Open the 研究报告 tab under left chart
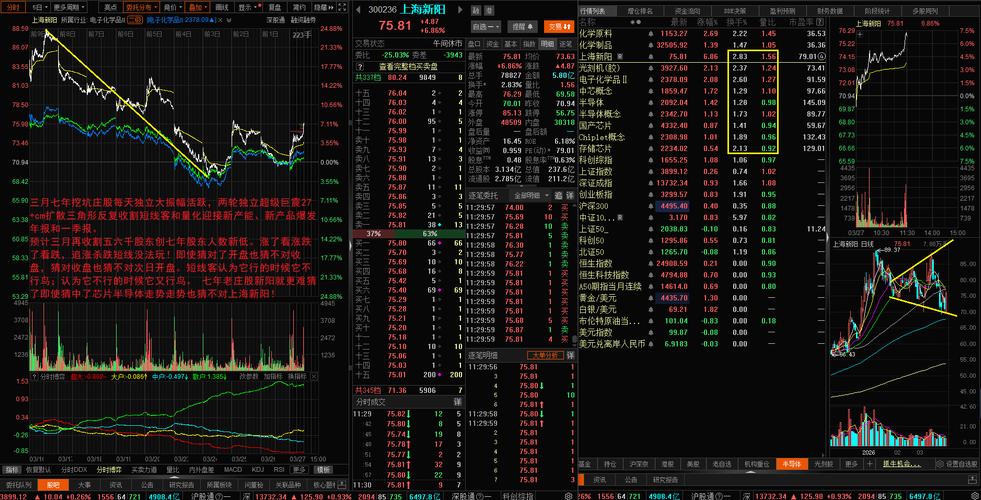The height and width of the screenshot is (500, 981). pos(182,484)
